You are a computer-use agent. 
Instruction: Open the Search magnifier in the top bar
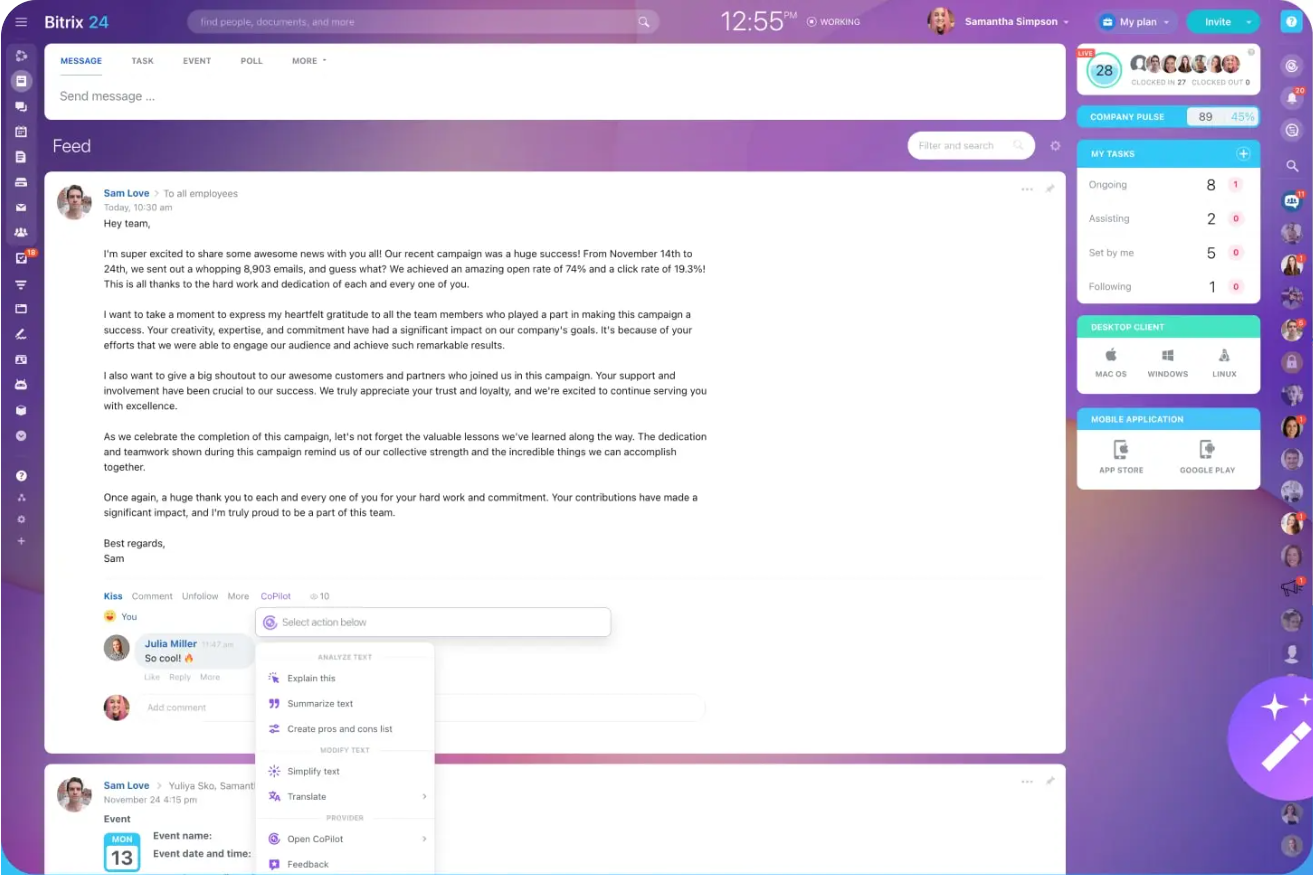[644, 20]
